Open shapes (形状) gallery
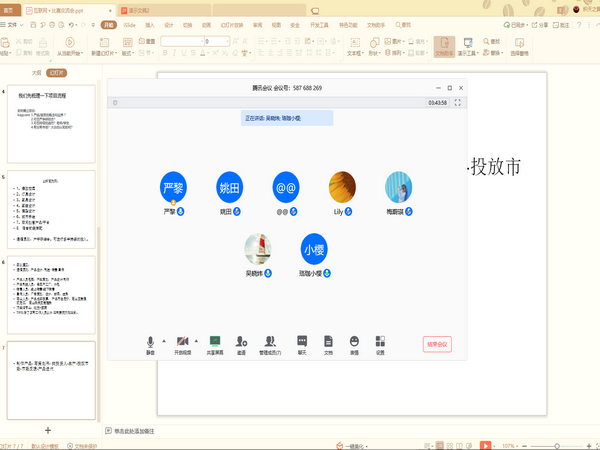The image size is (600, 450). 374,47
